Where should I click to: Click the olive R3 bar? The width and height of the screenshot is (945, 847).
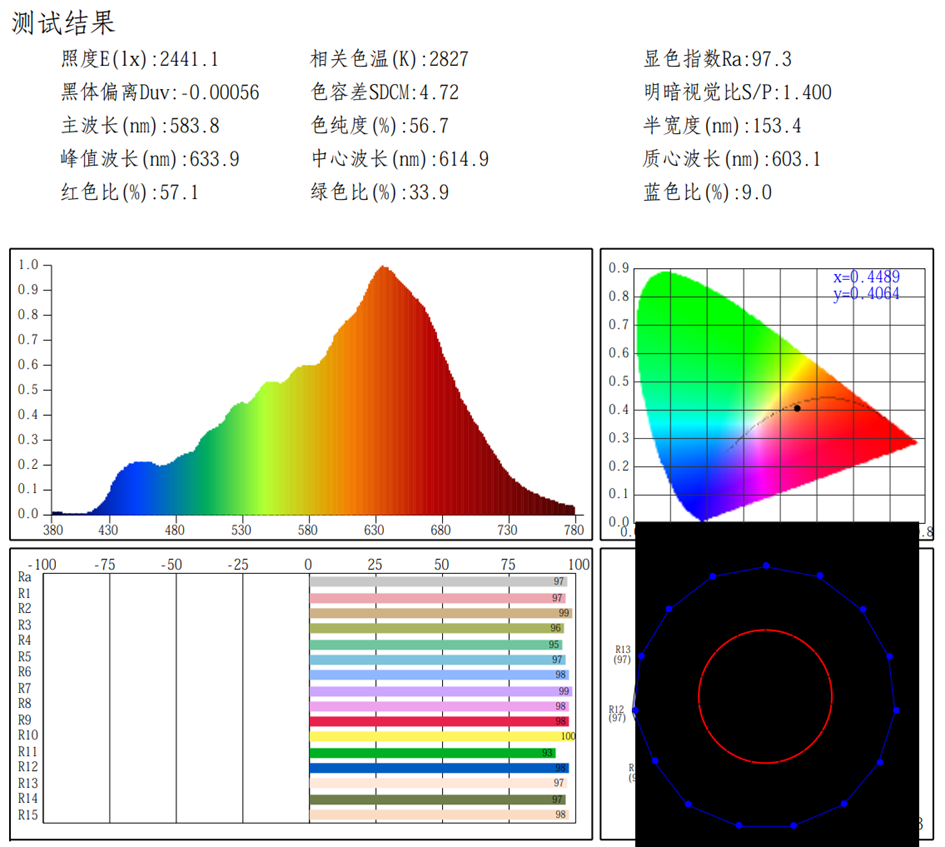436,628
